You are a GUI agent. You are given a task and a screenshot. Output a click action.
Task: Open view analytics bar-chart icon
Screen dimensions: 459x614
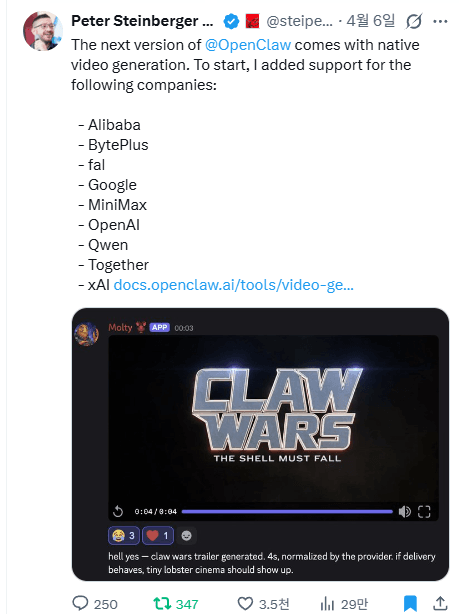pyautogui.click(x=327, y=603)
